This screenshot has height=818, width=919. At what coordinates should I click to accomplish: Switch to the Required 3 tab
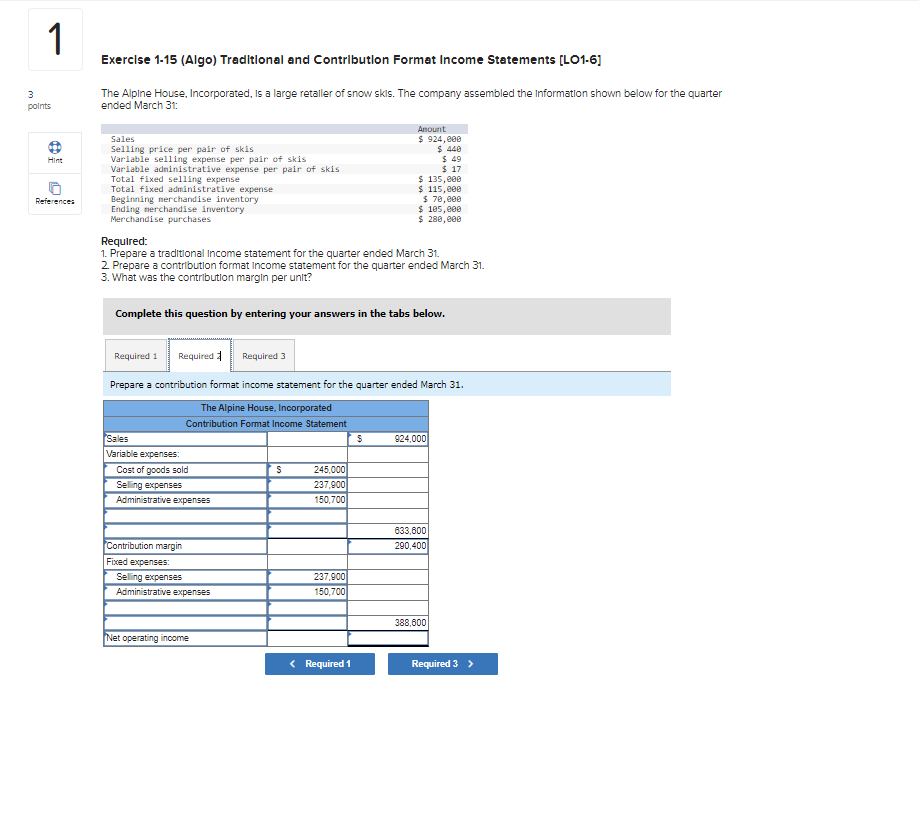263,355
